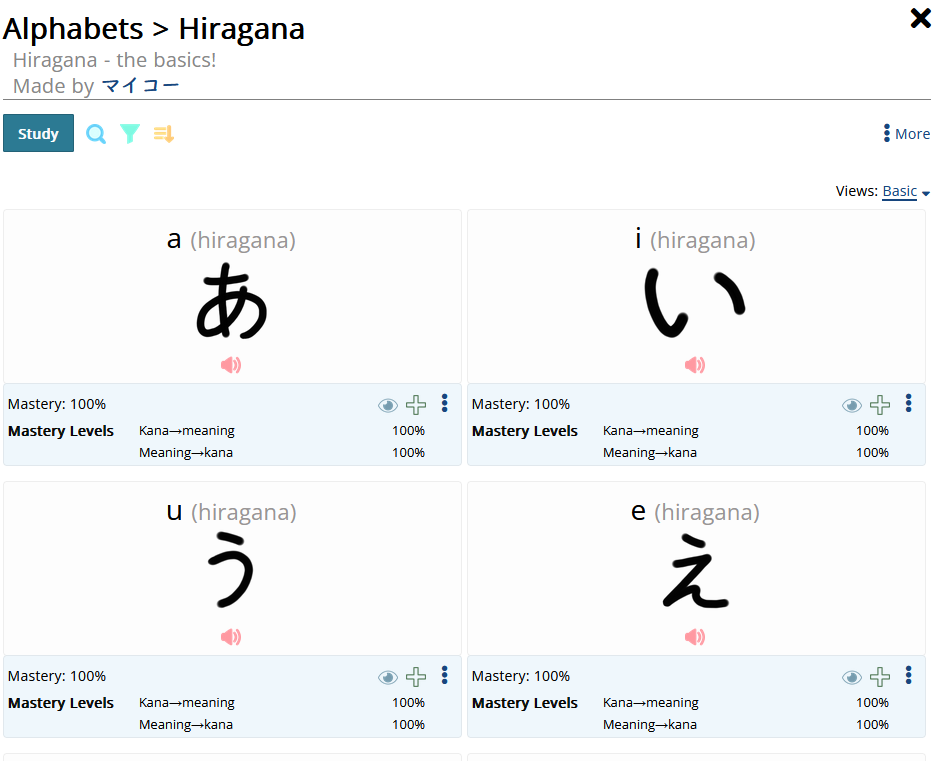Open the Views Basic dropdown
945x761 pixels.
[905, 191]
